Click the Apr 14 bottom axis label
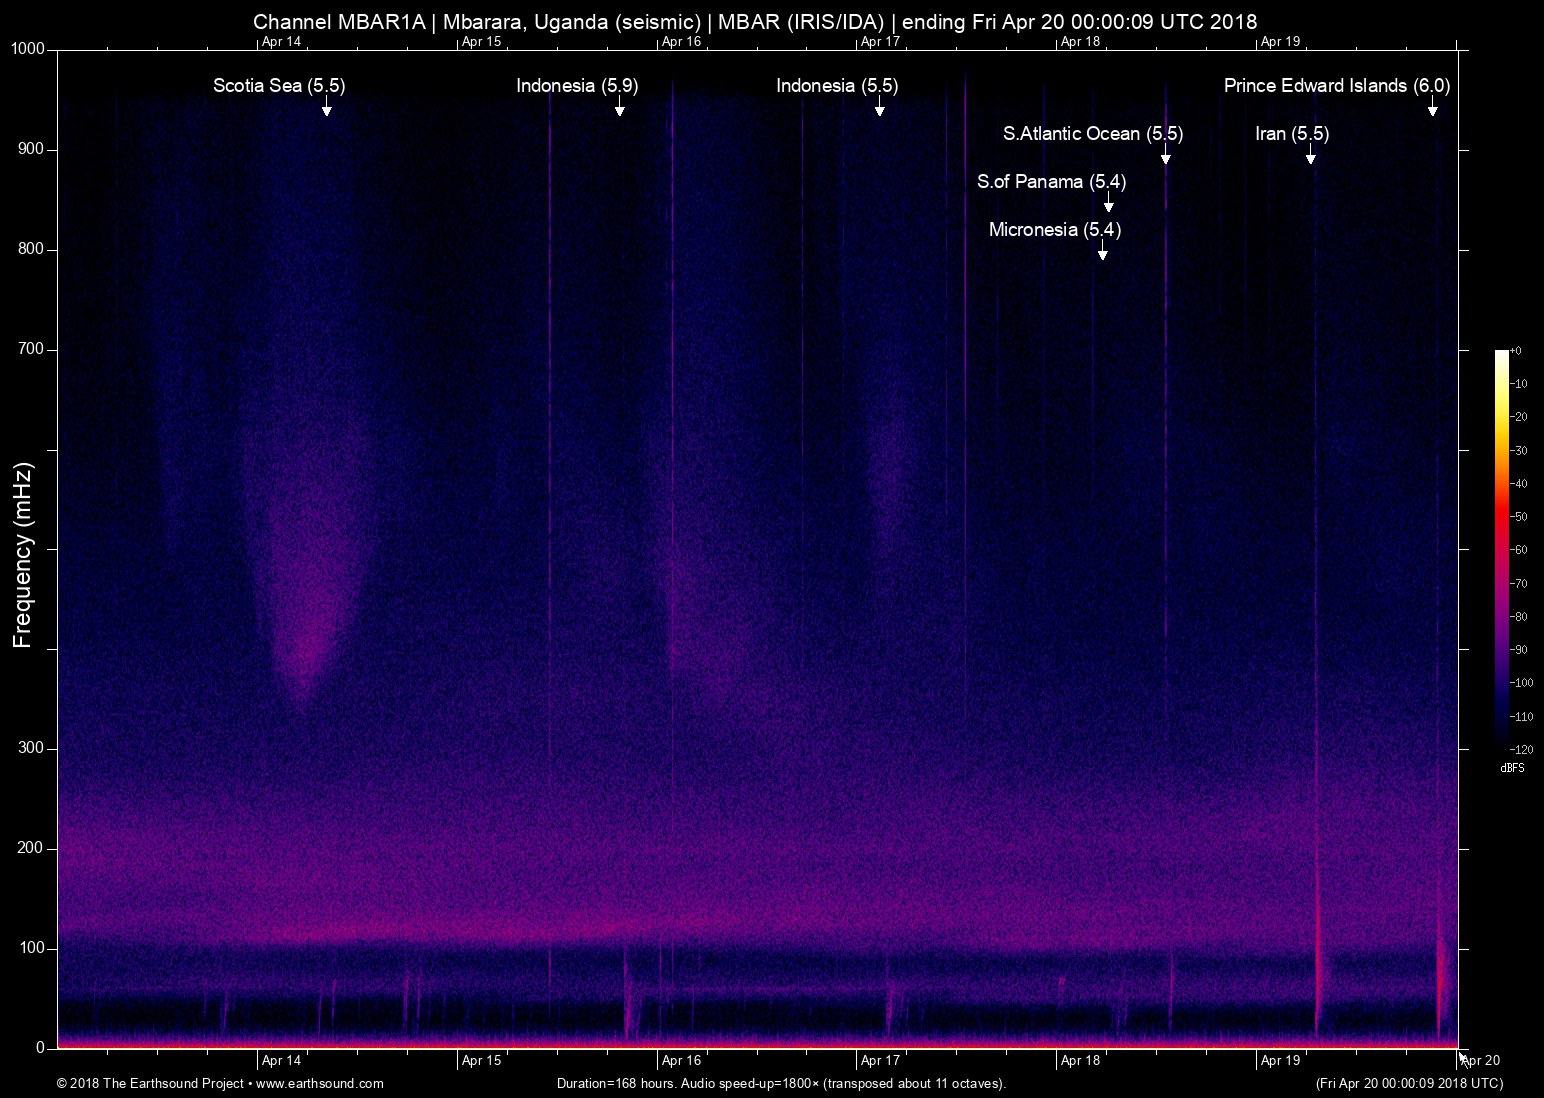This screenshot has width=1544, height=1098. [281, 1061]
